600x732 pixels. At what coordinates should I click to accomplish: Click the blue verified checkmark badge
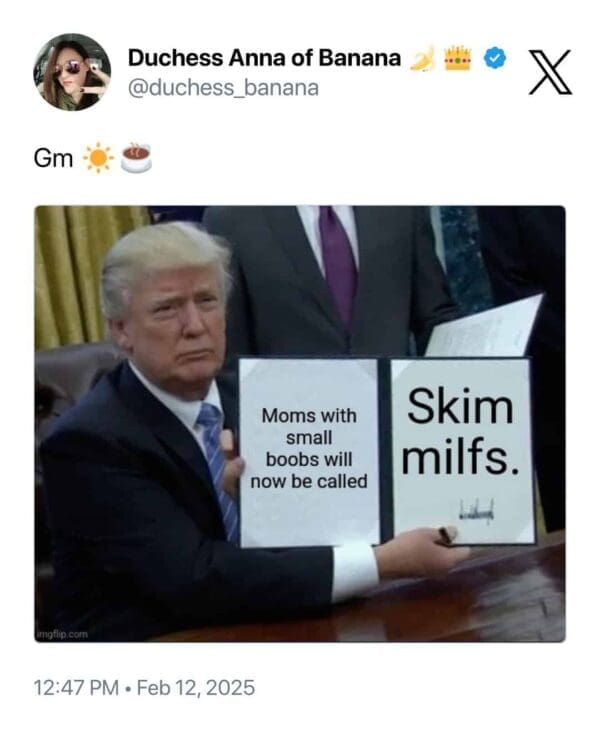[x=494, y=58]
